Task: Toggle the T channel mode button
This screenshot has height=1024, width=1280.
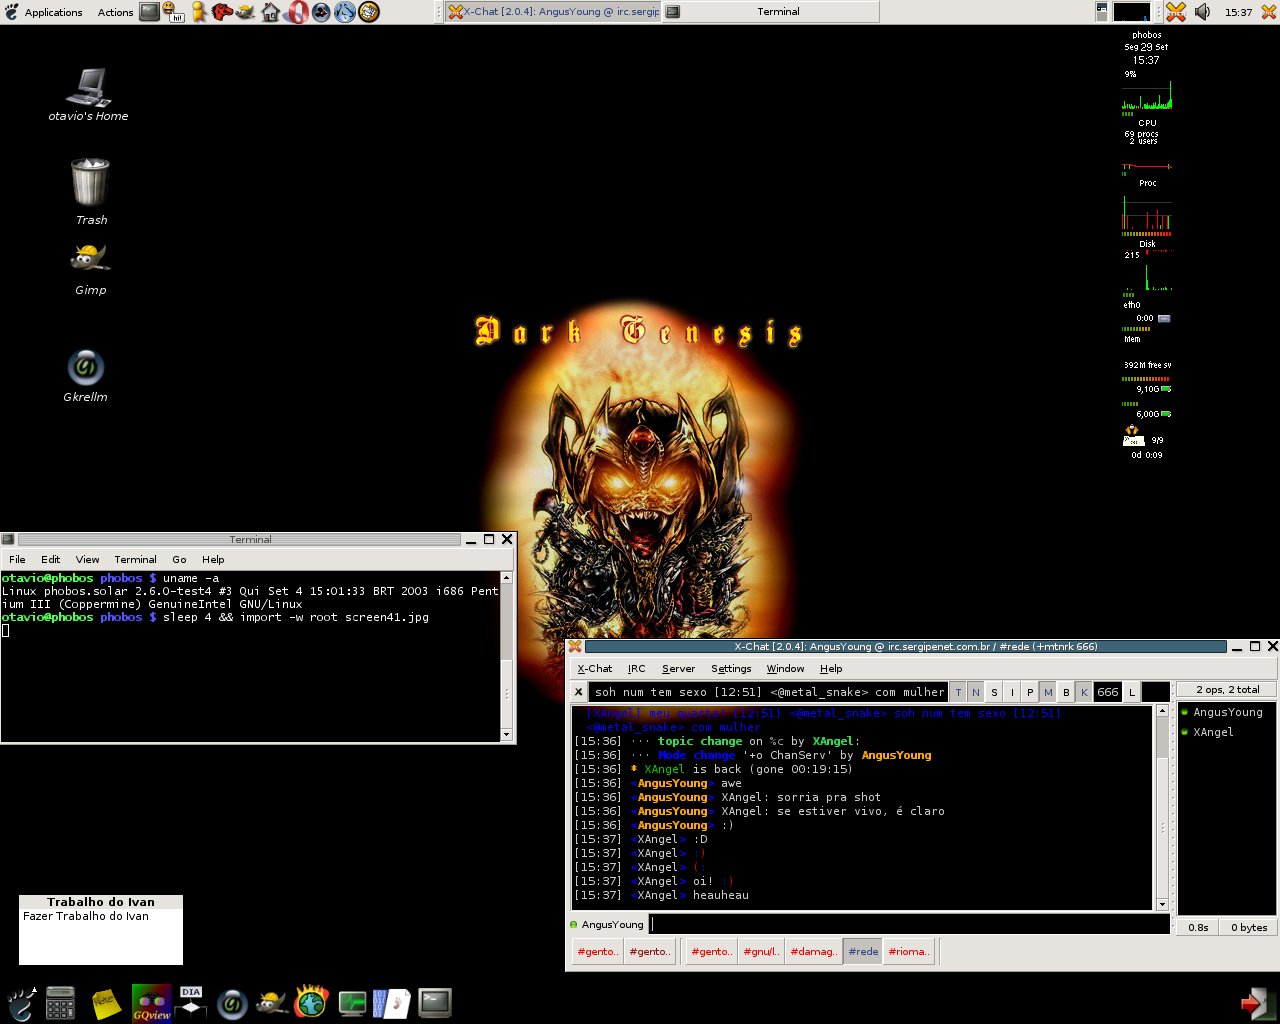Action: pyautogui.click(x=958, y=692)
